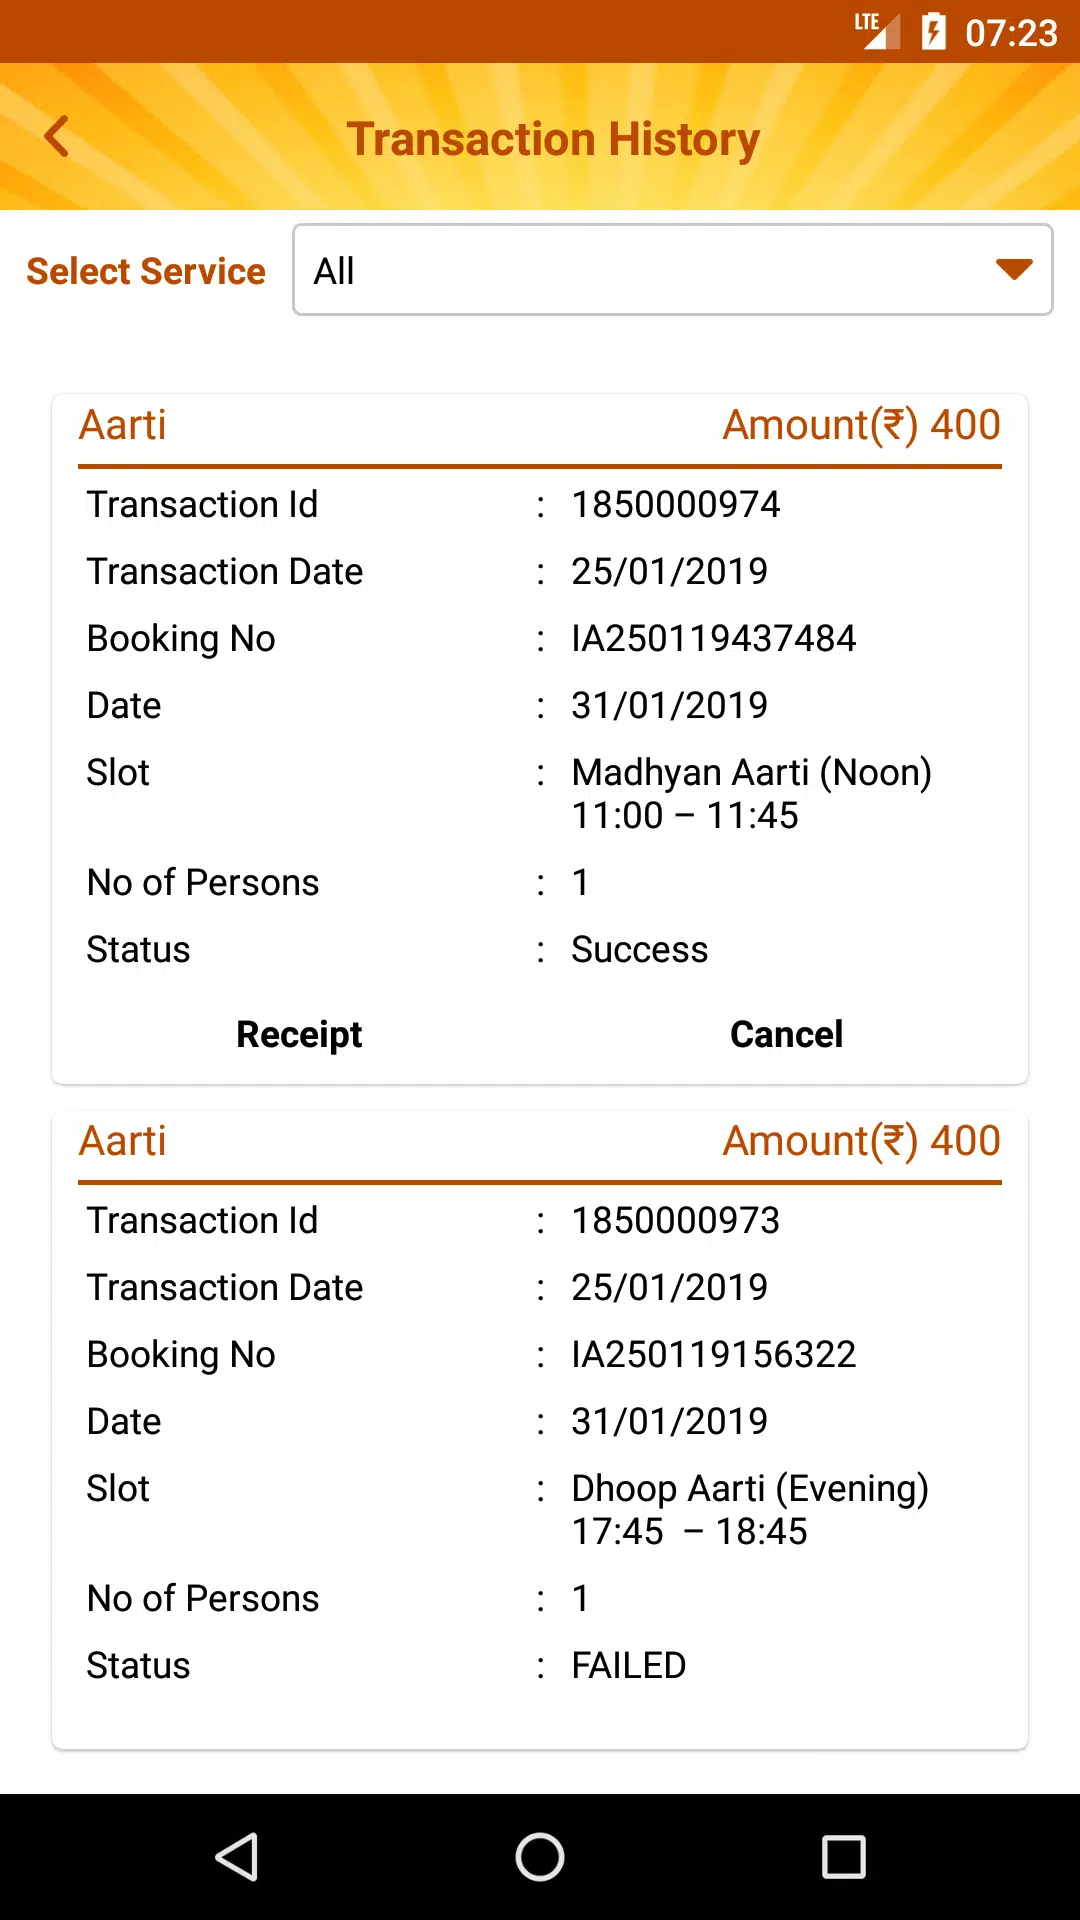Click the 'All' service combo box
1080x1920 pixels.
tap(672, 270)
